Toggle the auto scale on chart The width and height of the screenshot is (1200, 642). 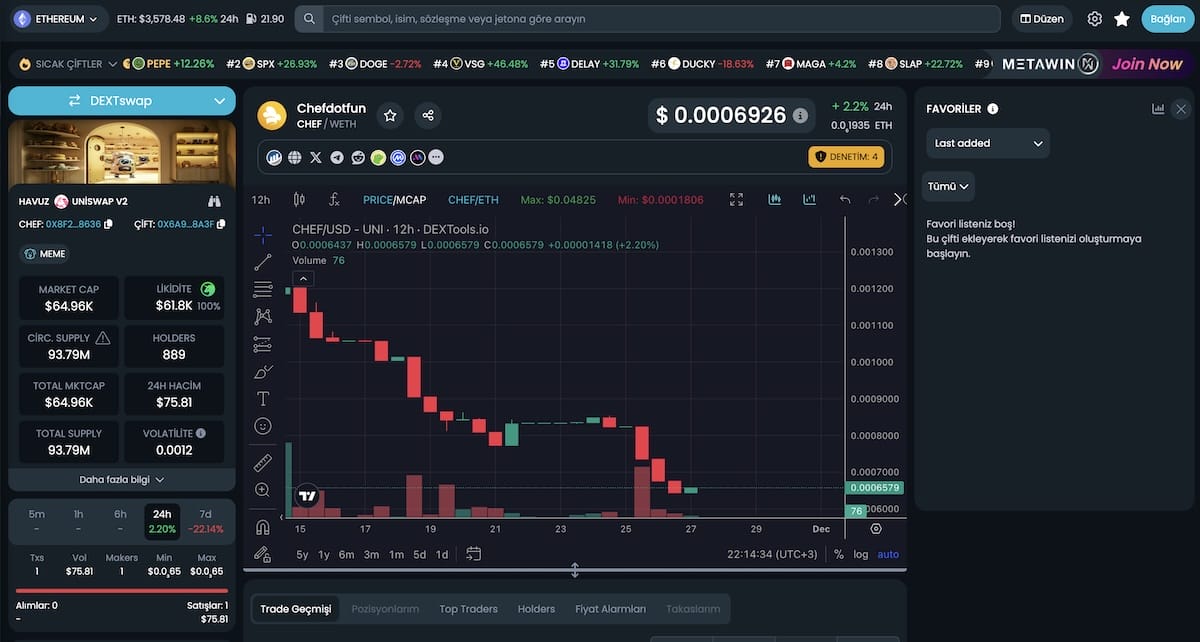[888, 554]
